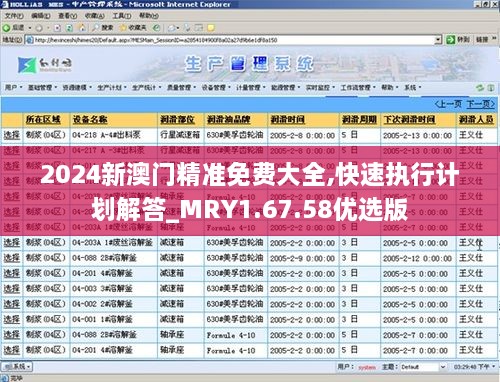
Task: Open the 工具(T) browser menu
Action: click(122, 16)
